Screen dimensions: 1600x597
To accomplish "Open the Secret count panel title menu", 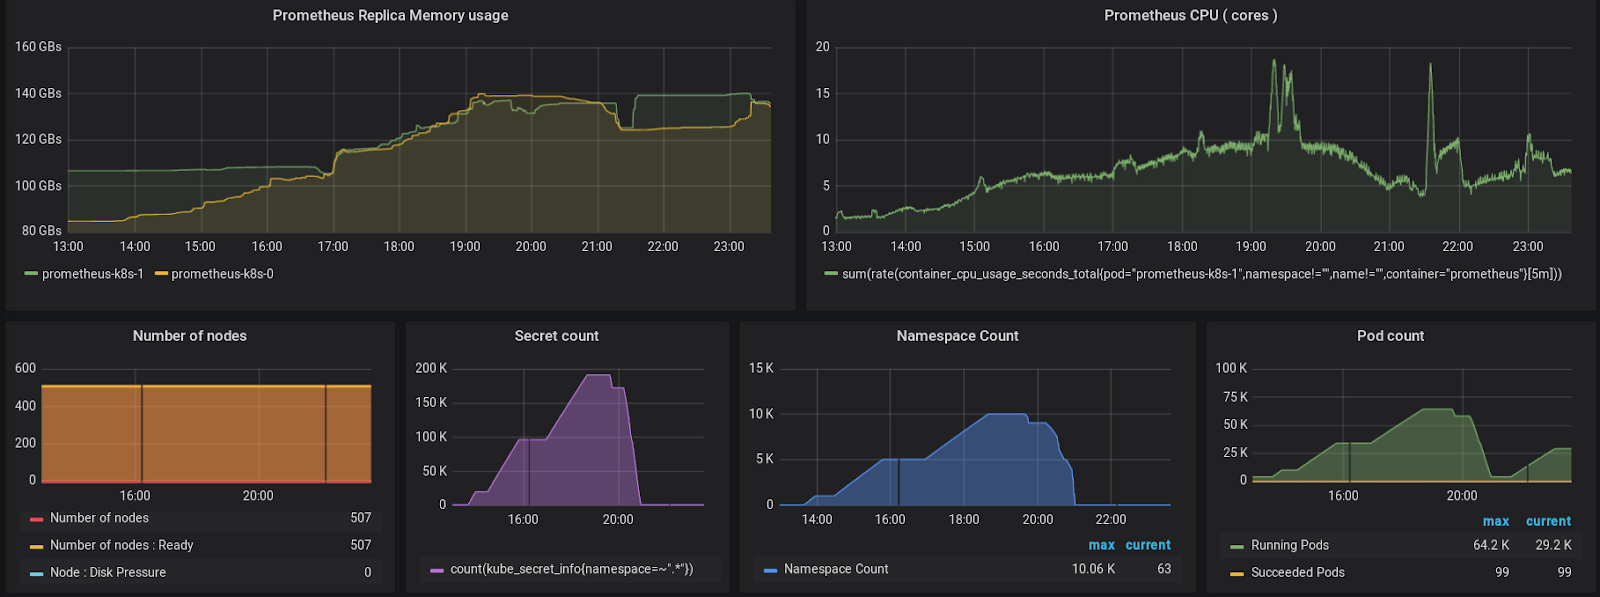I will click(556, 336).
